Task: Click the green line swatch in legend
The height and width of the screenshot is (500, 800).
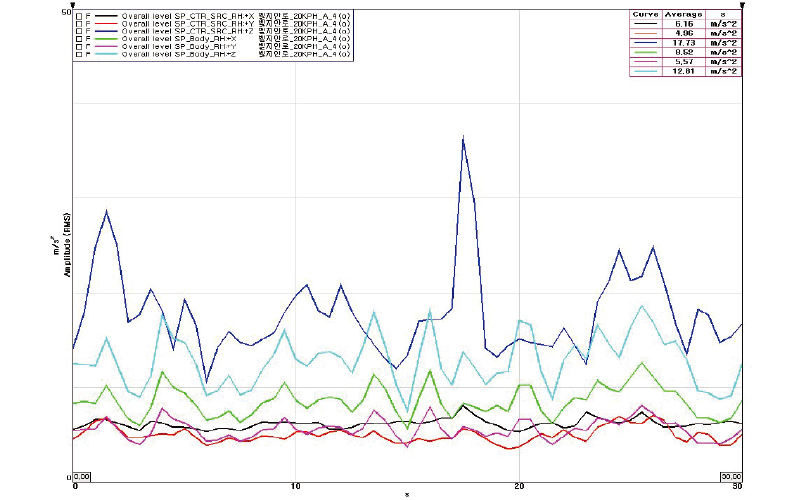Action: 106,40
